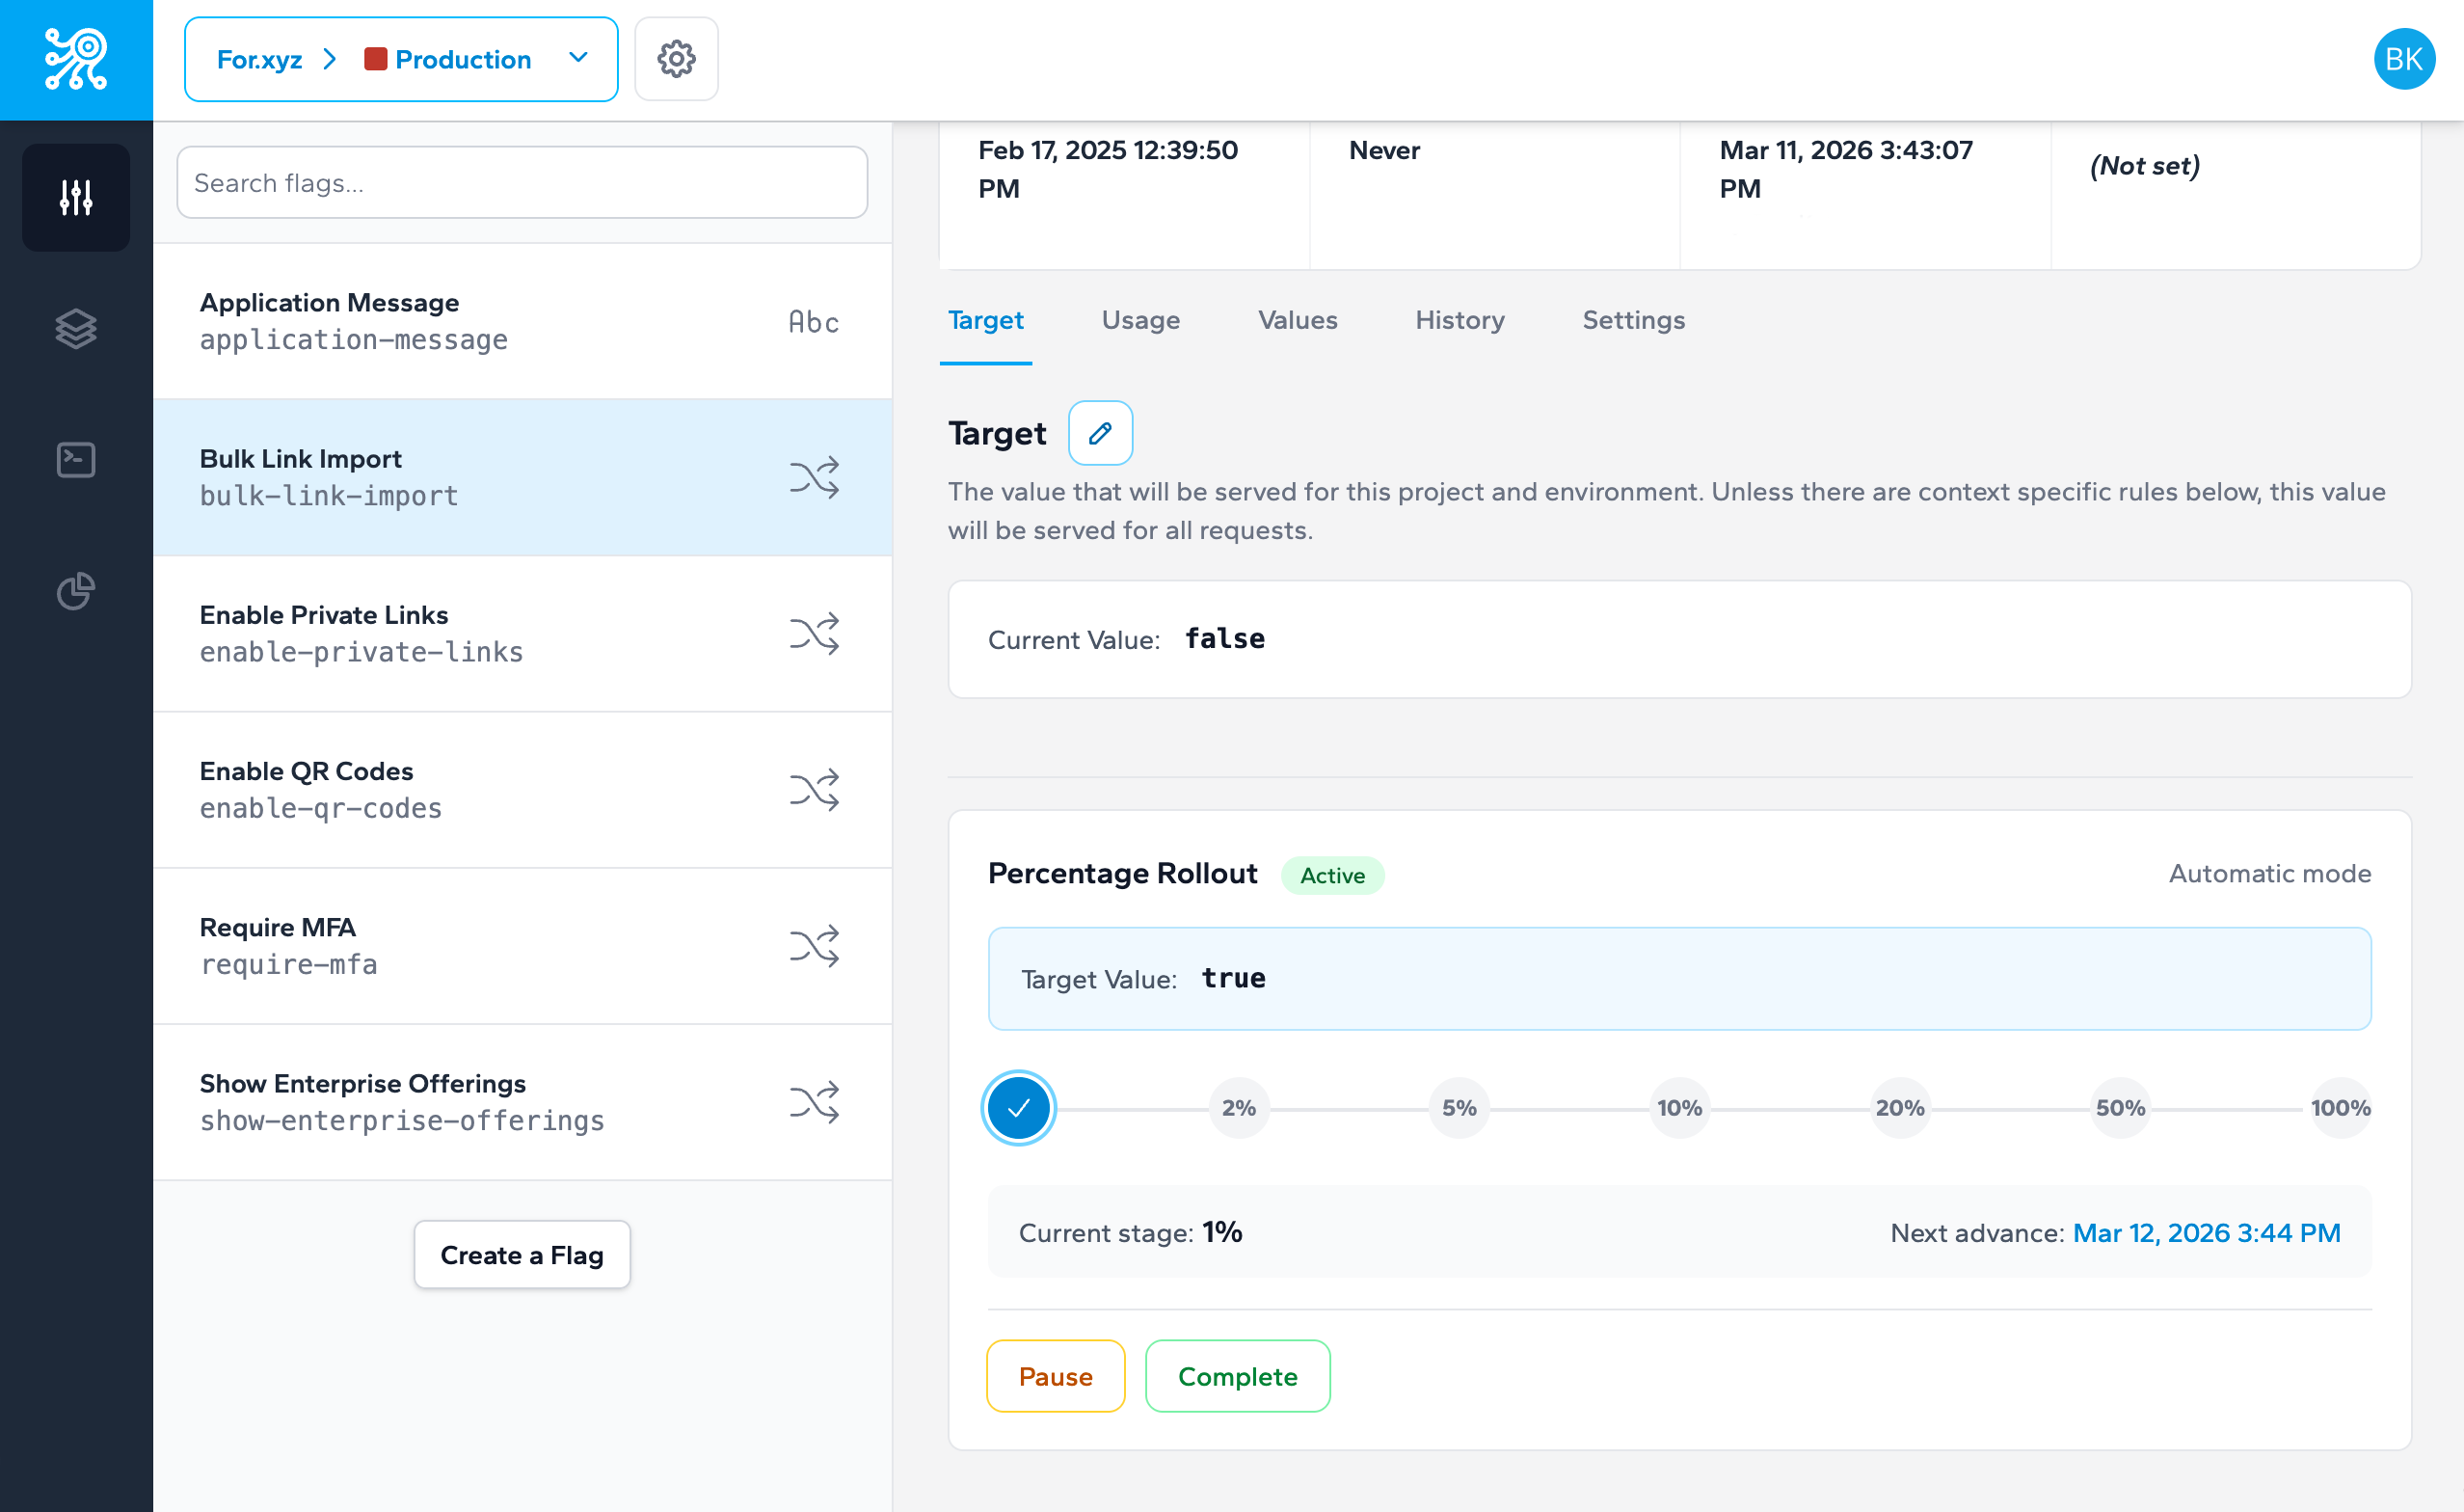Click the shuffle icon on Enable QR Codes
This screenshot has height=1512, width=2464.
814,789
